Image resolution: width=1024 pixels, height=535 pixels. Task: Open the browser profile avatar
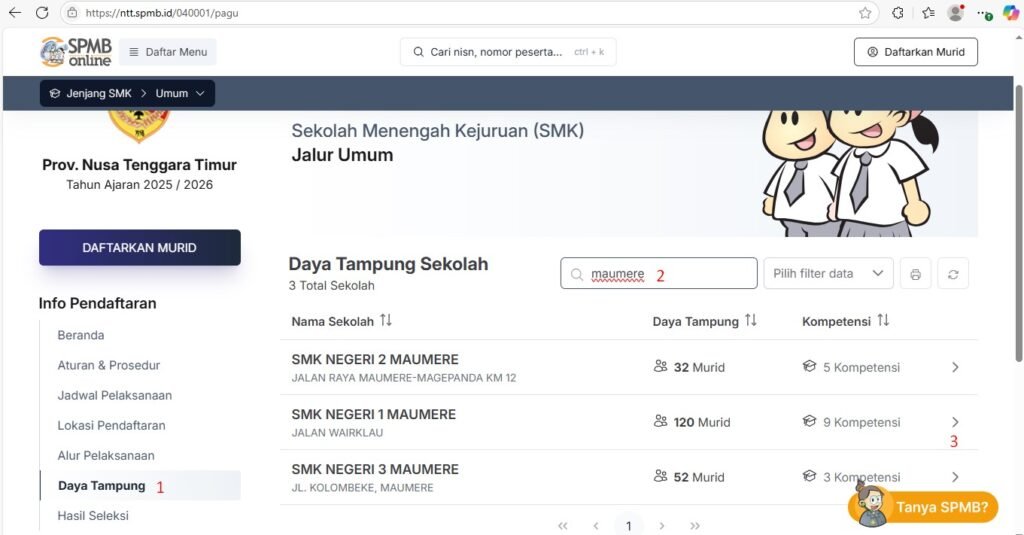click(956, 12)
